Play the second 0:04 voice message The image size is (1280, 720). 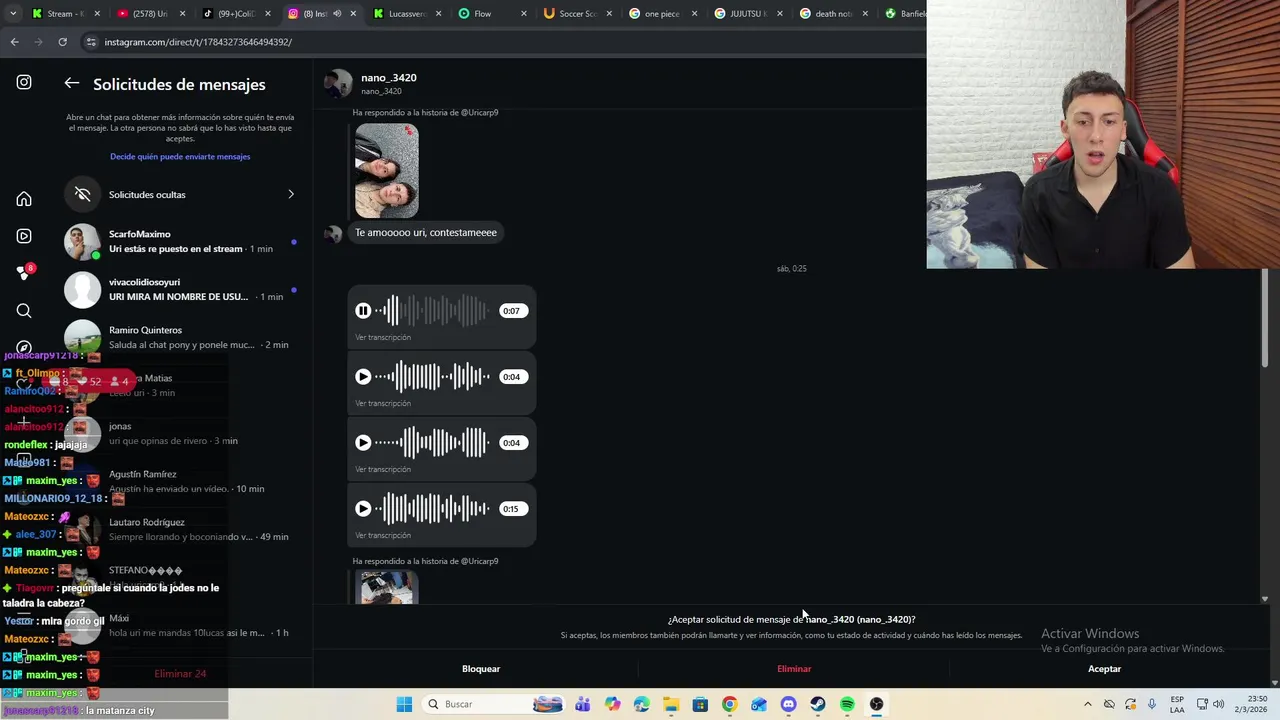click(x=363, y=443)
